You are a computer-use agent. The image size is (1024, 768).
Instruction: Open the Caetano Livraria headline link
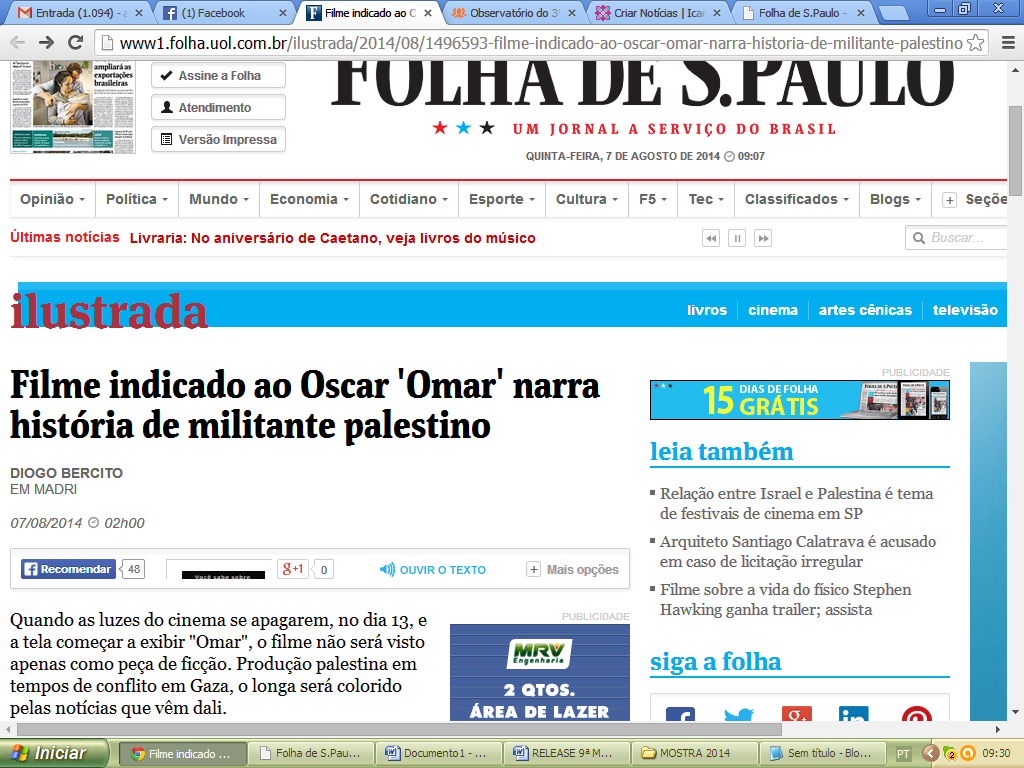coord(332,238)
